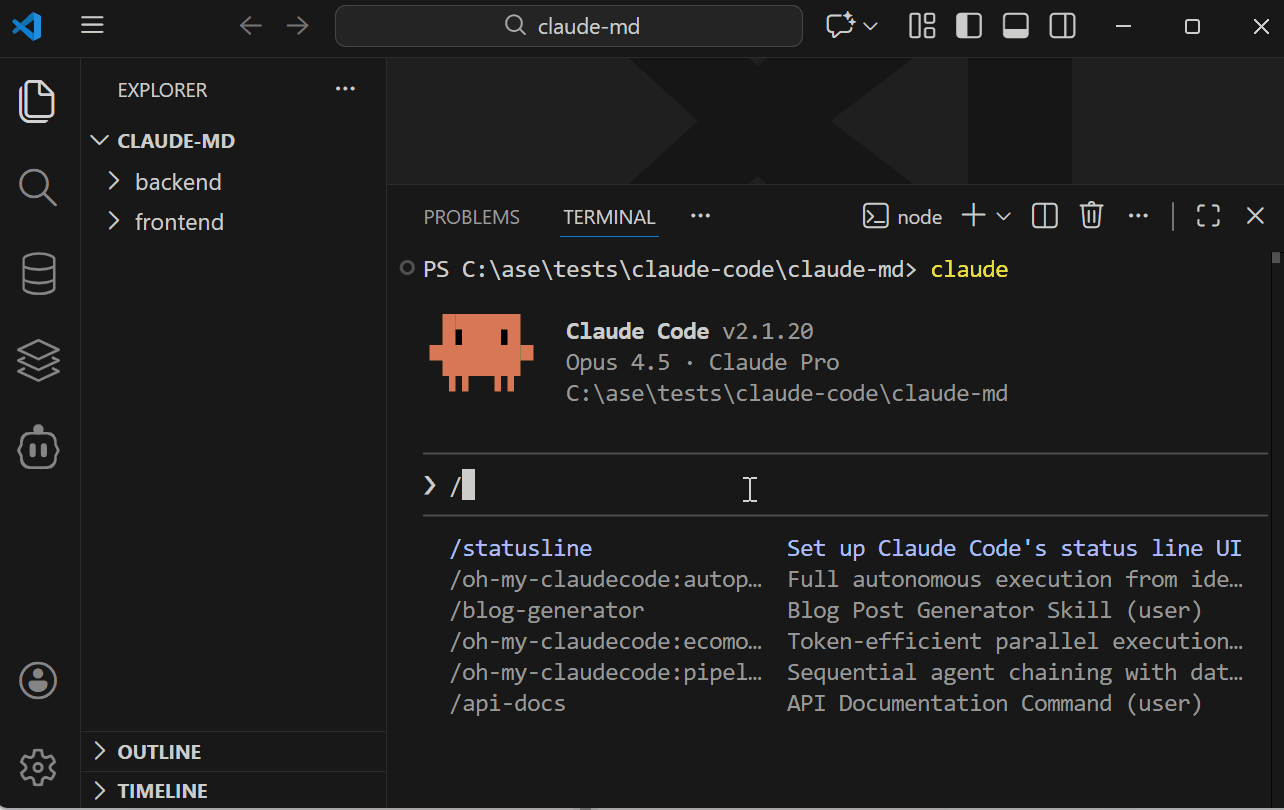
Task: Select the /api-docs command suggestion
Action: [x=508, y=703]
